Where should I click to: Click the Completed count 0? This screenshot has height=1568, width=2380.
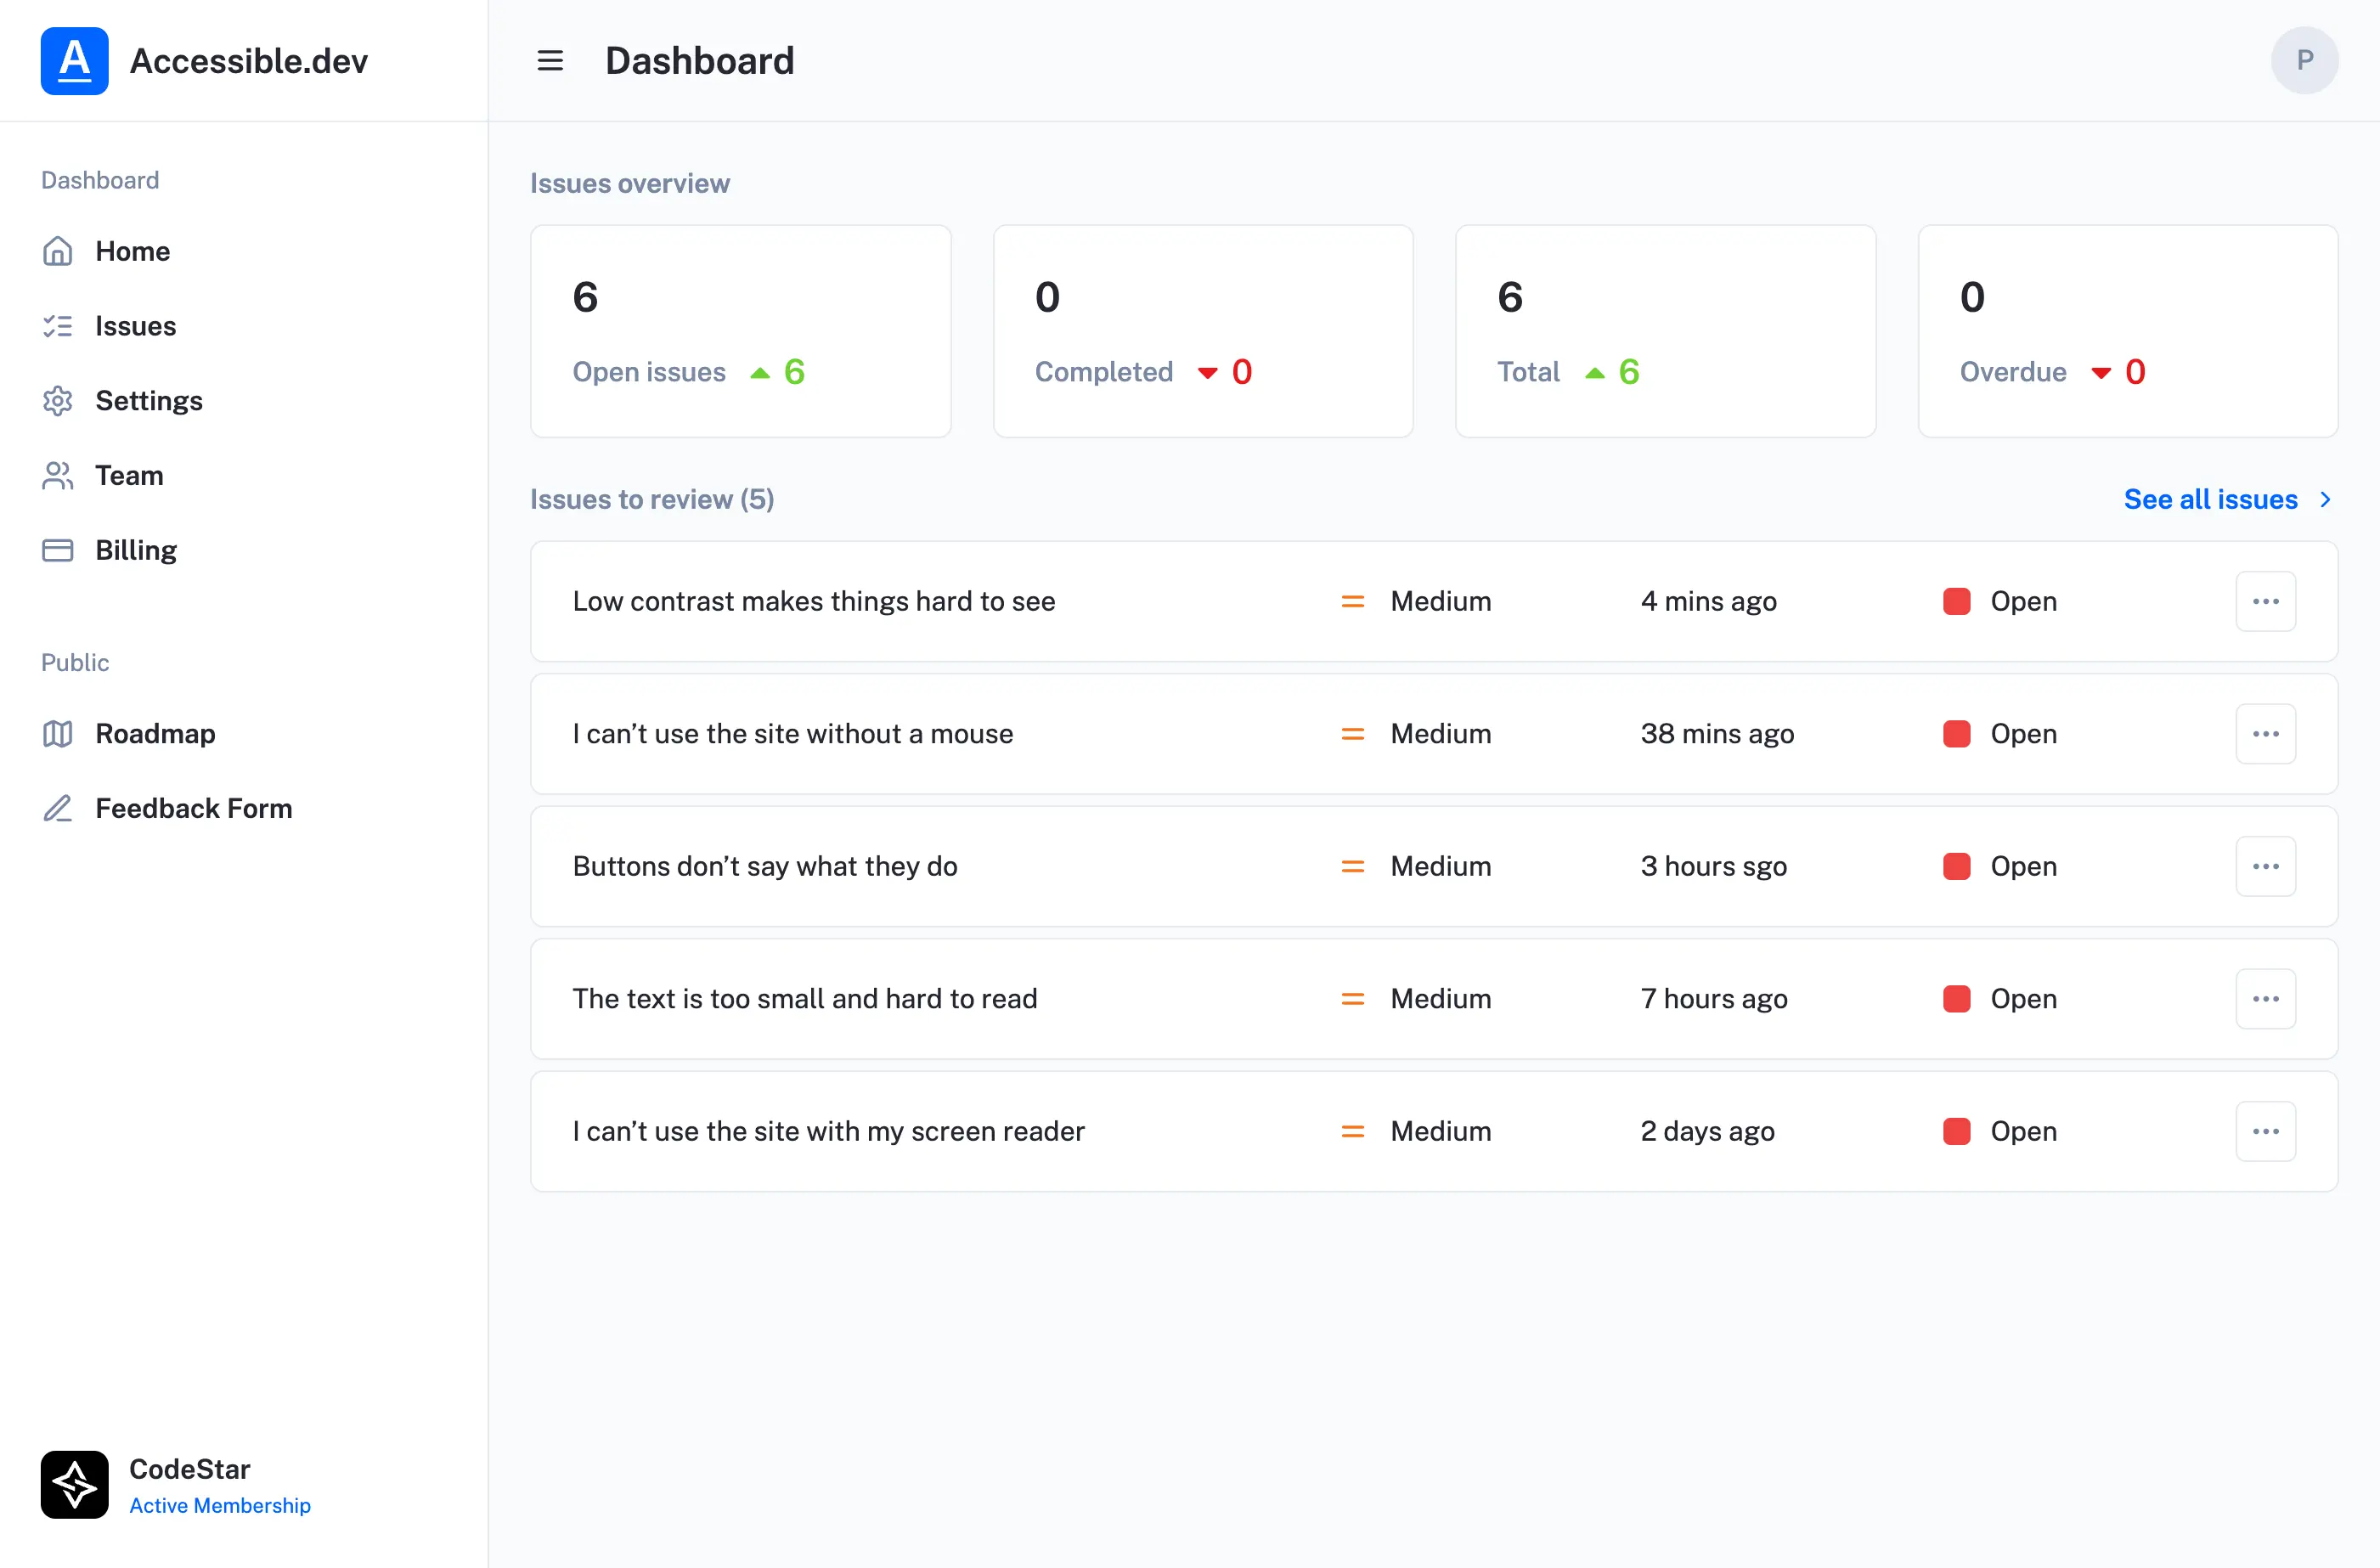click(x=1047, y=297)
